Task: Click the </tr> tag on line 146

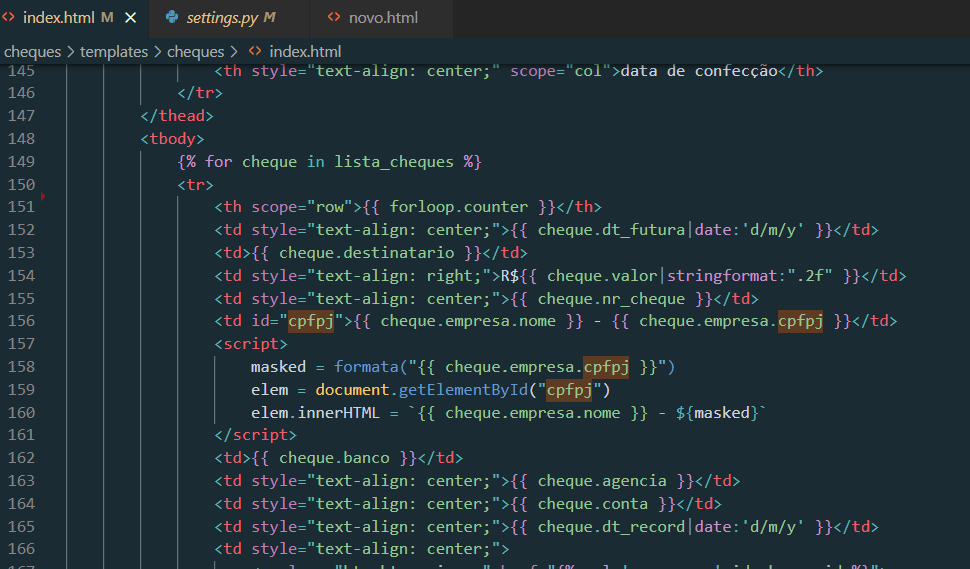Action: click(200, 93)
